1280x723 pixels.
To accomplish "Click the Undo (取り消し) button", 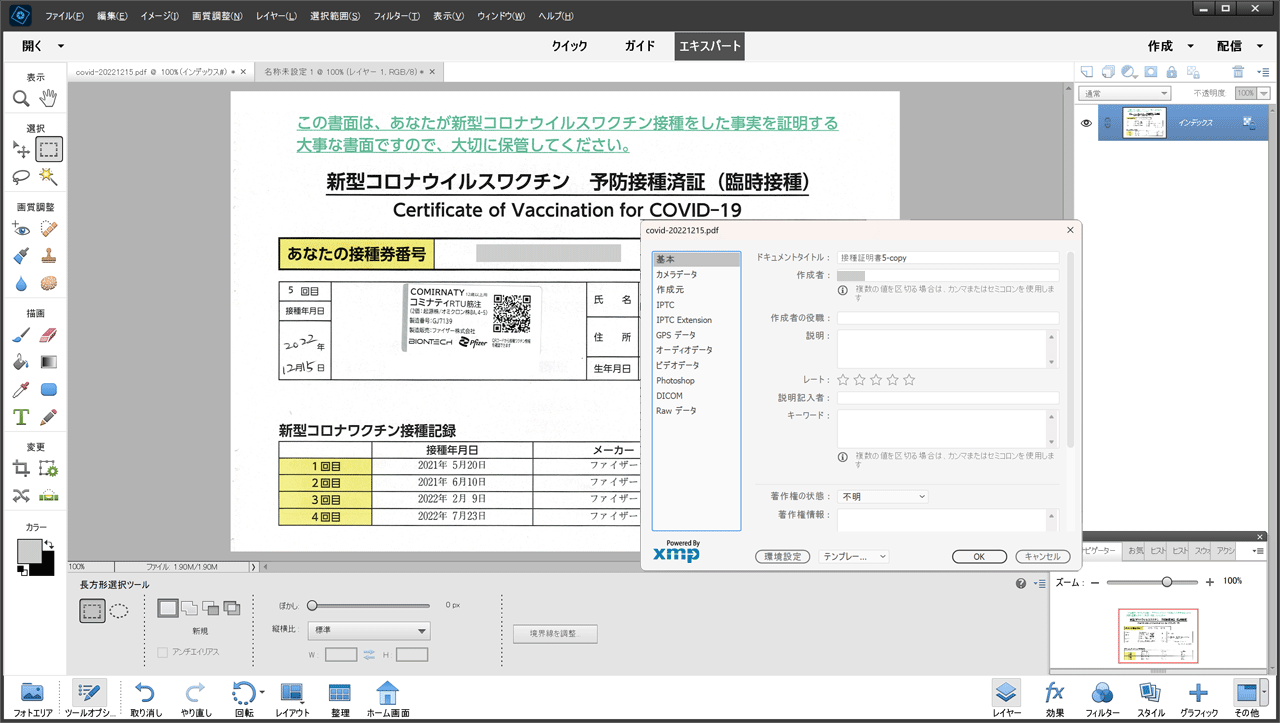I will 146,697.
